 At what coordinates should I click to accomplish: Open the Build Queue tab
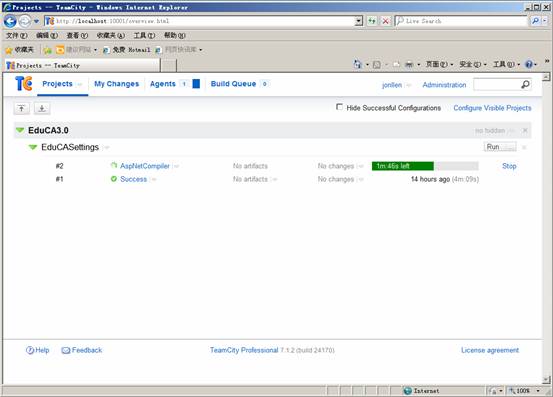[x=233, y=84]
